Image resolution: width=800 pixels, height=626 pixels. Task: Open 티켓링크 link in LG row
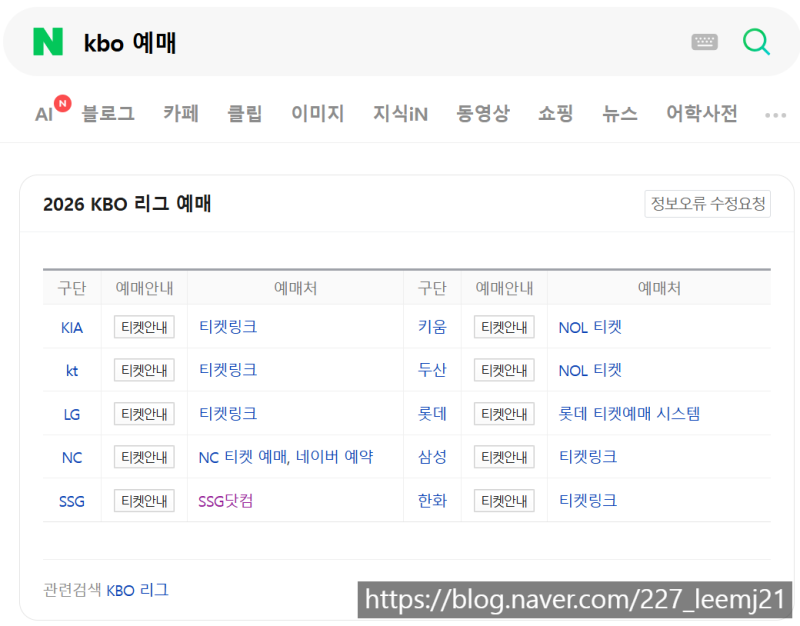tap(228, 413)
